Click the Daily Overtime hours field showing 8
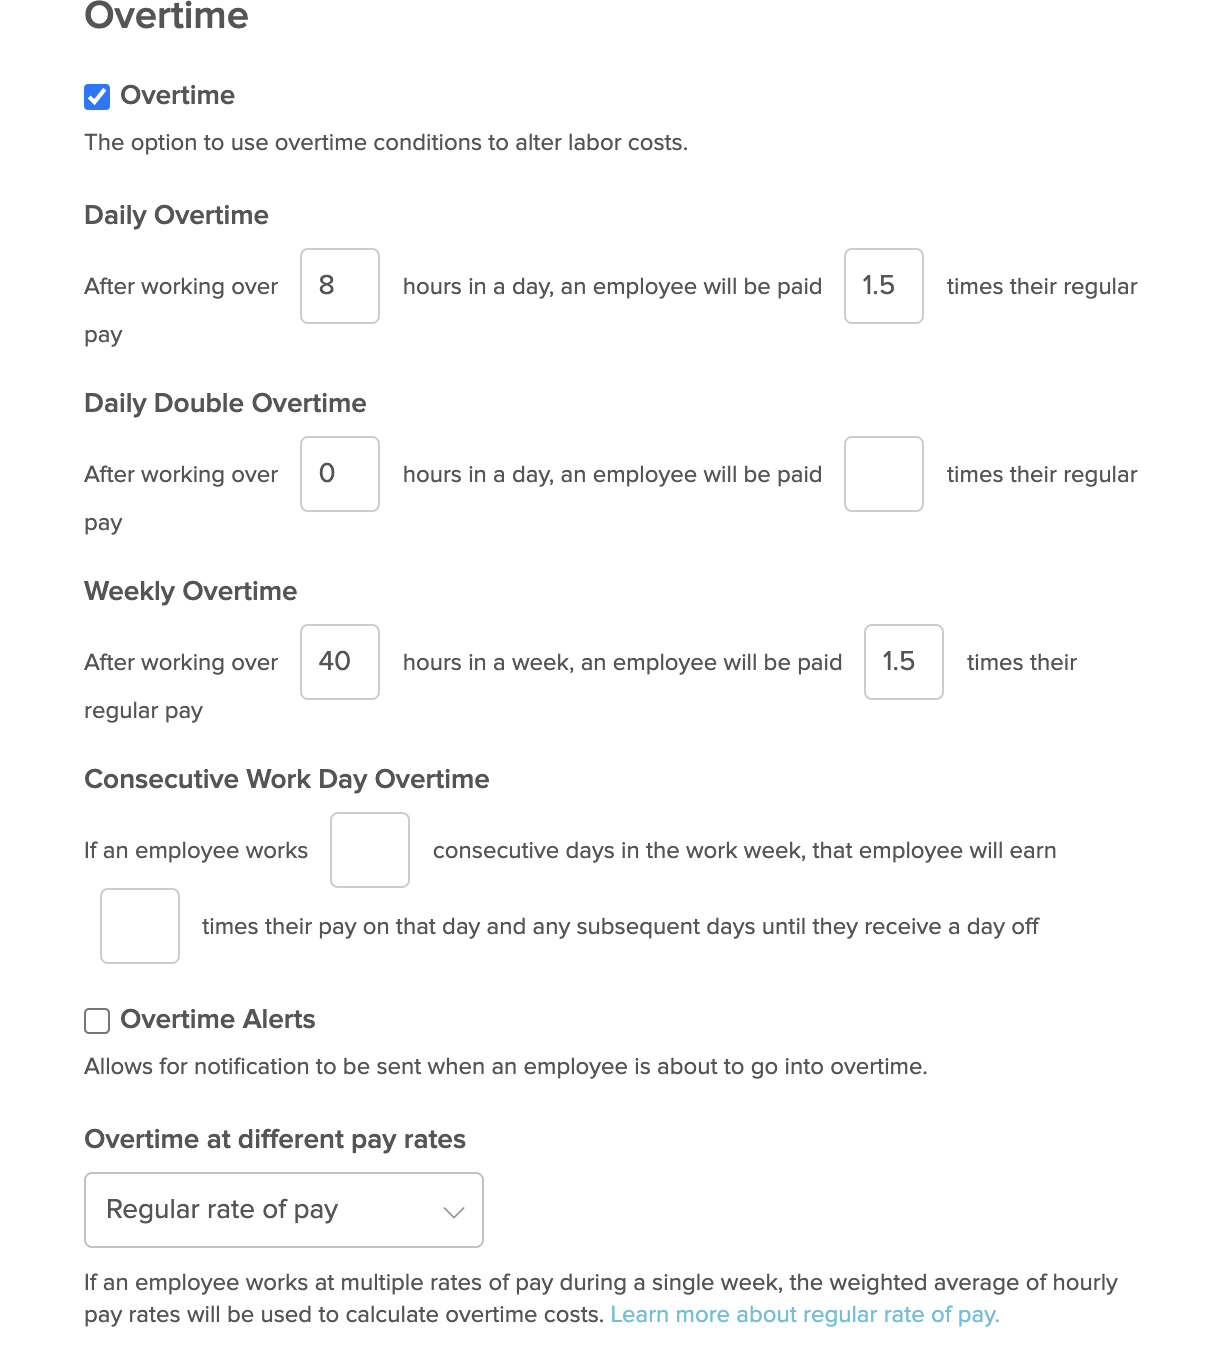1224x1366 pixels. point(340,286)
